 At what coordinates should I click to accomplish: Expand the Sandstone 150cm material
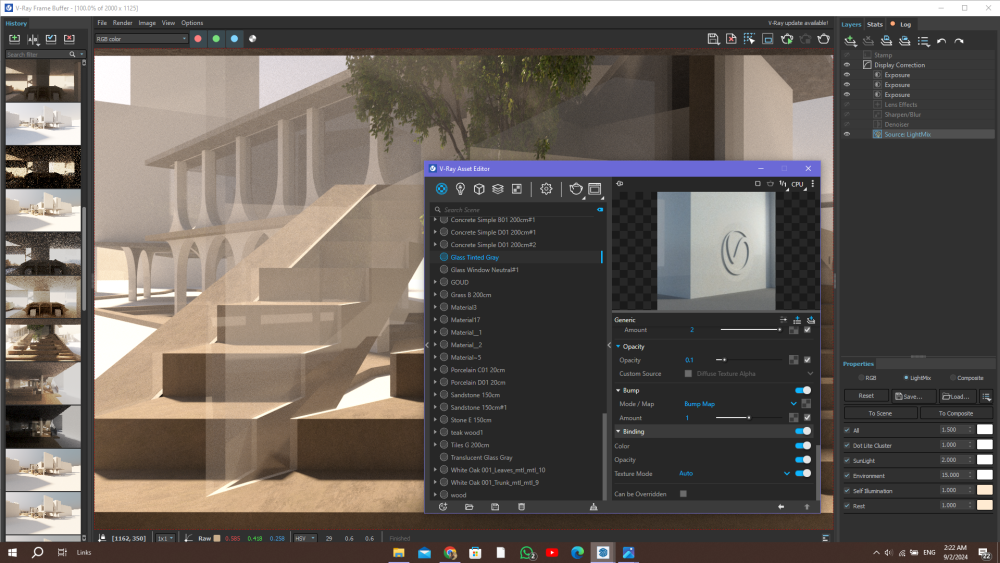(x=435, y=395)
